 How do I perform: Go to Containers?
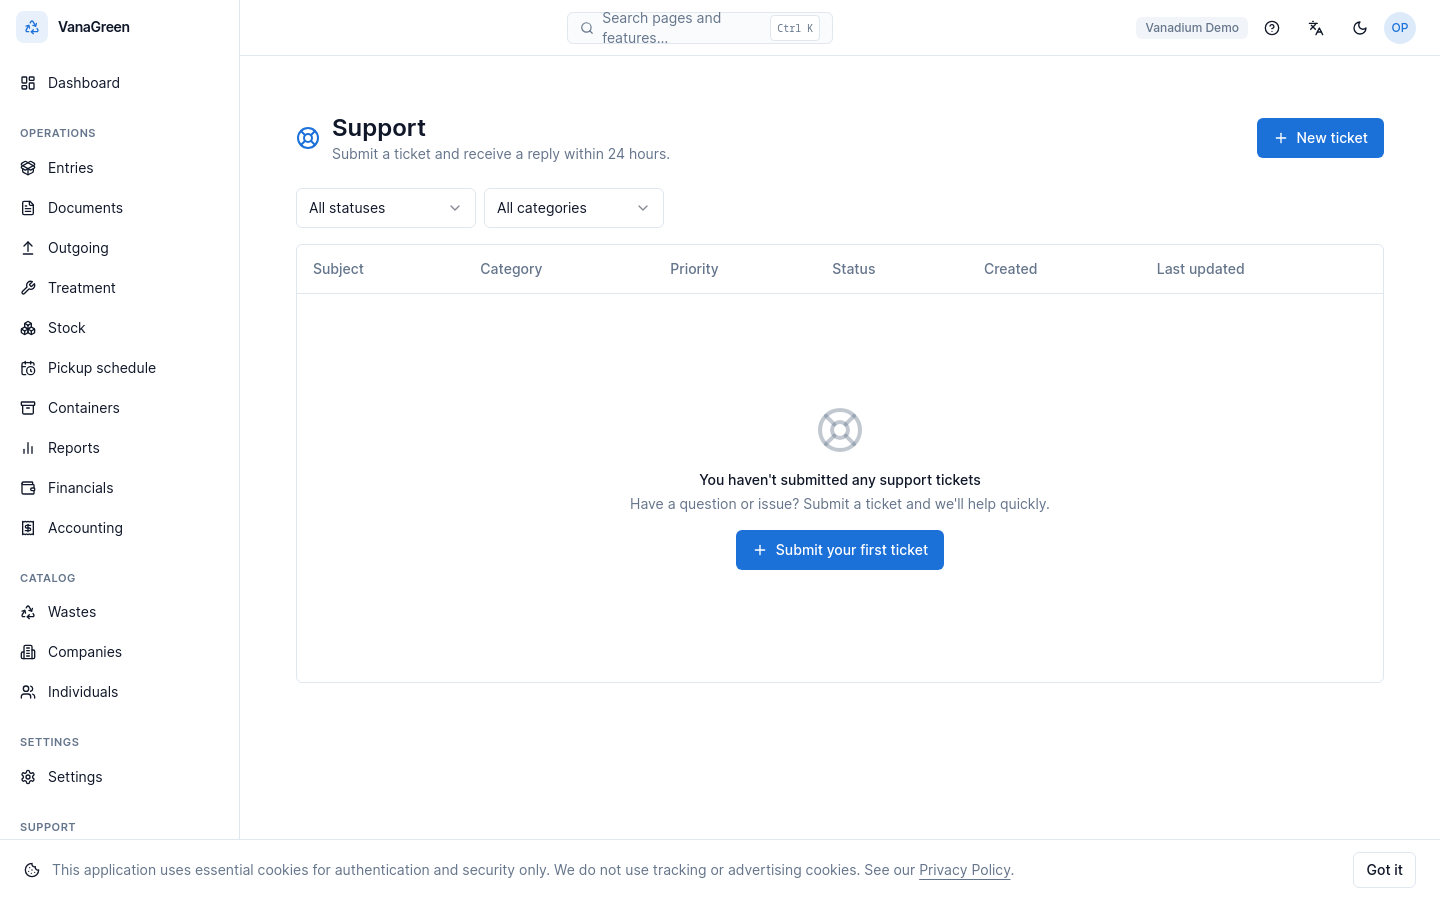[x=120, y=408]
